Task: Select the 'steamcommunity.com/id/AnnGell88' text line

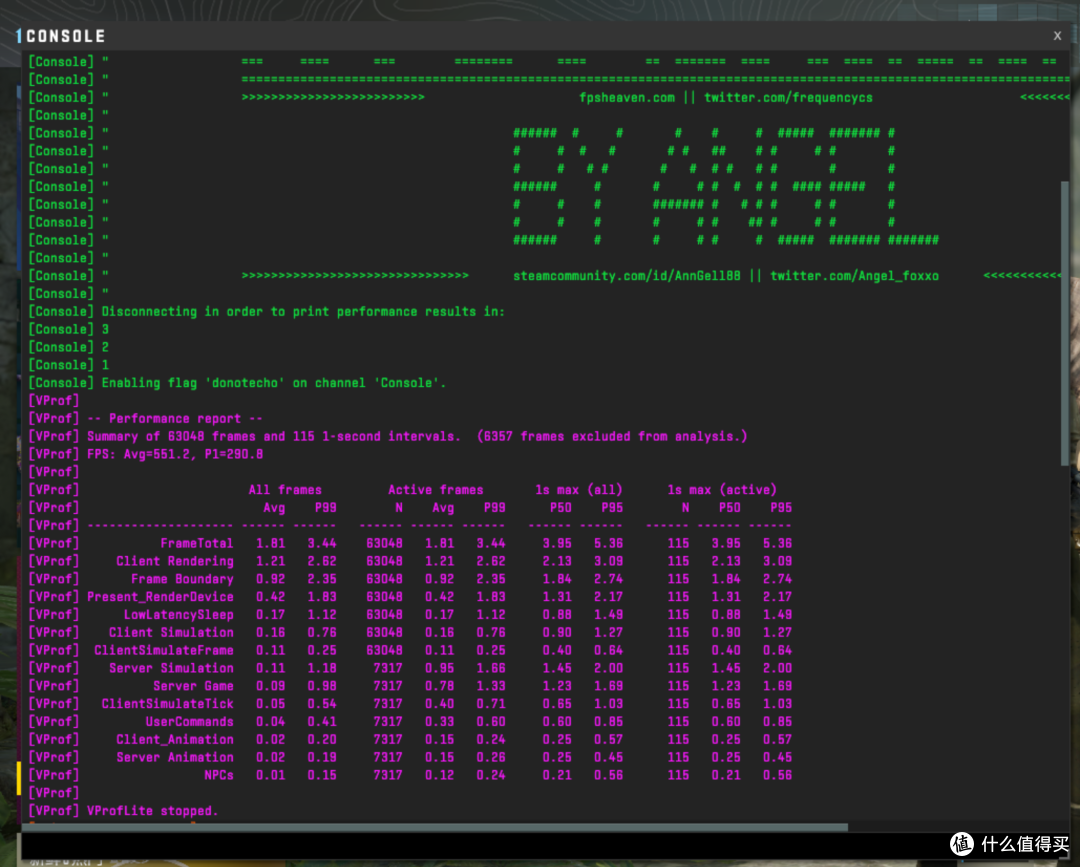Action: coord(627,275)
